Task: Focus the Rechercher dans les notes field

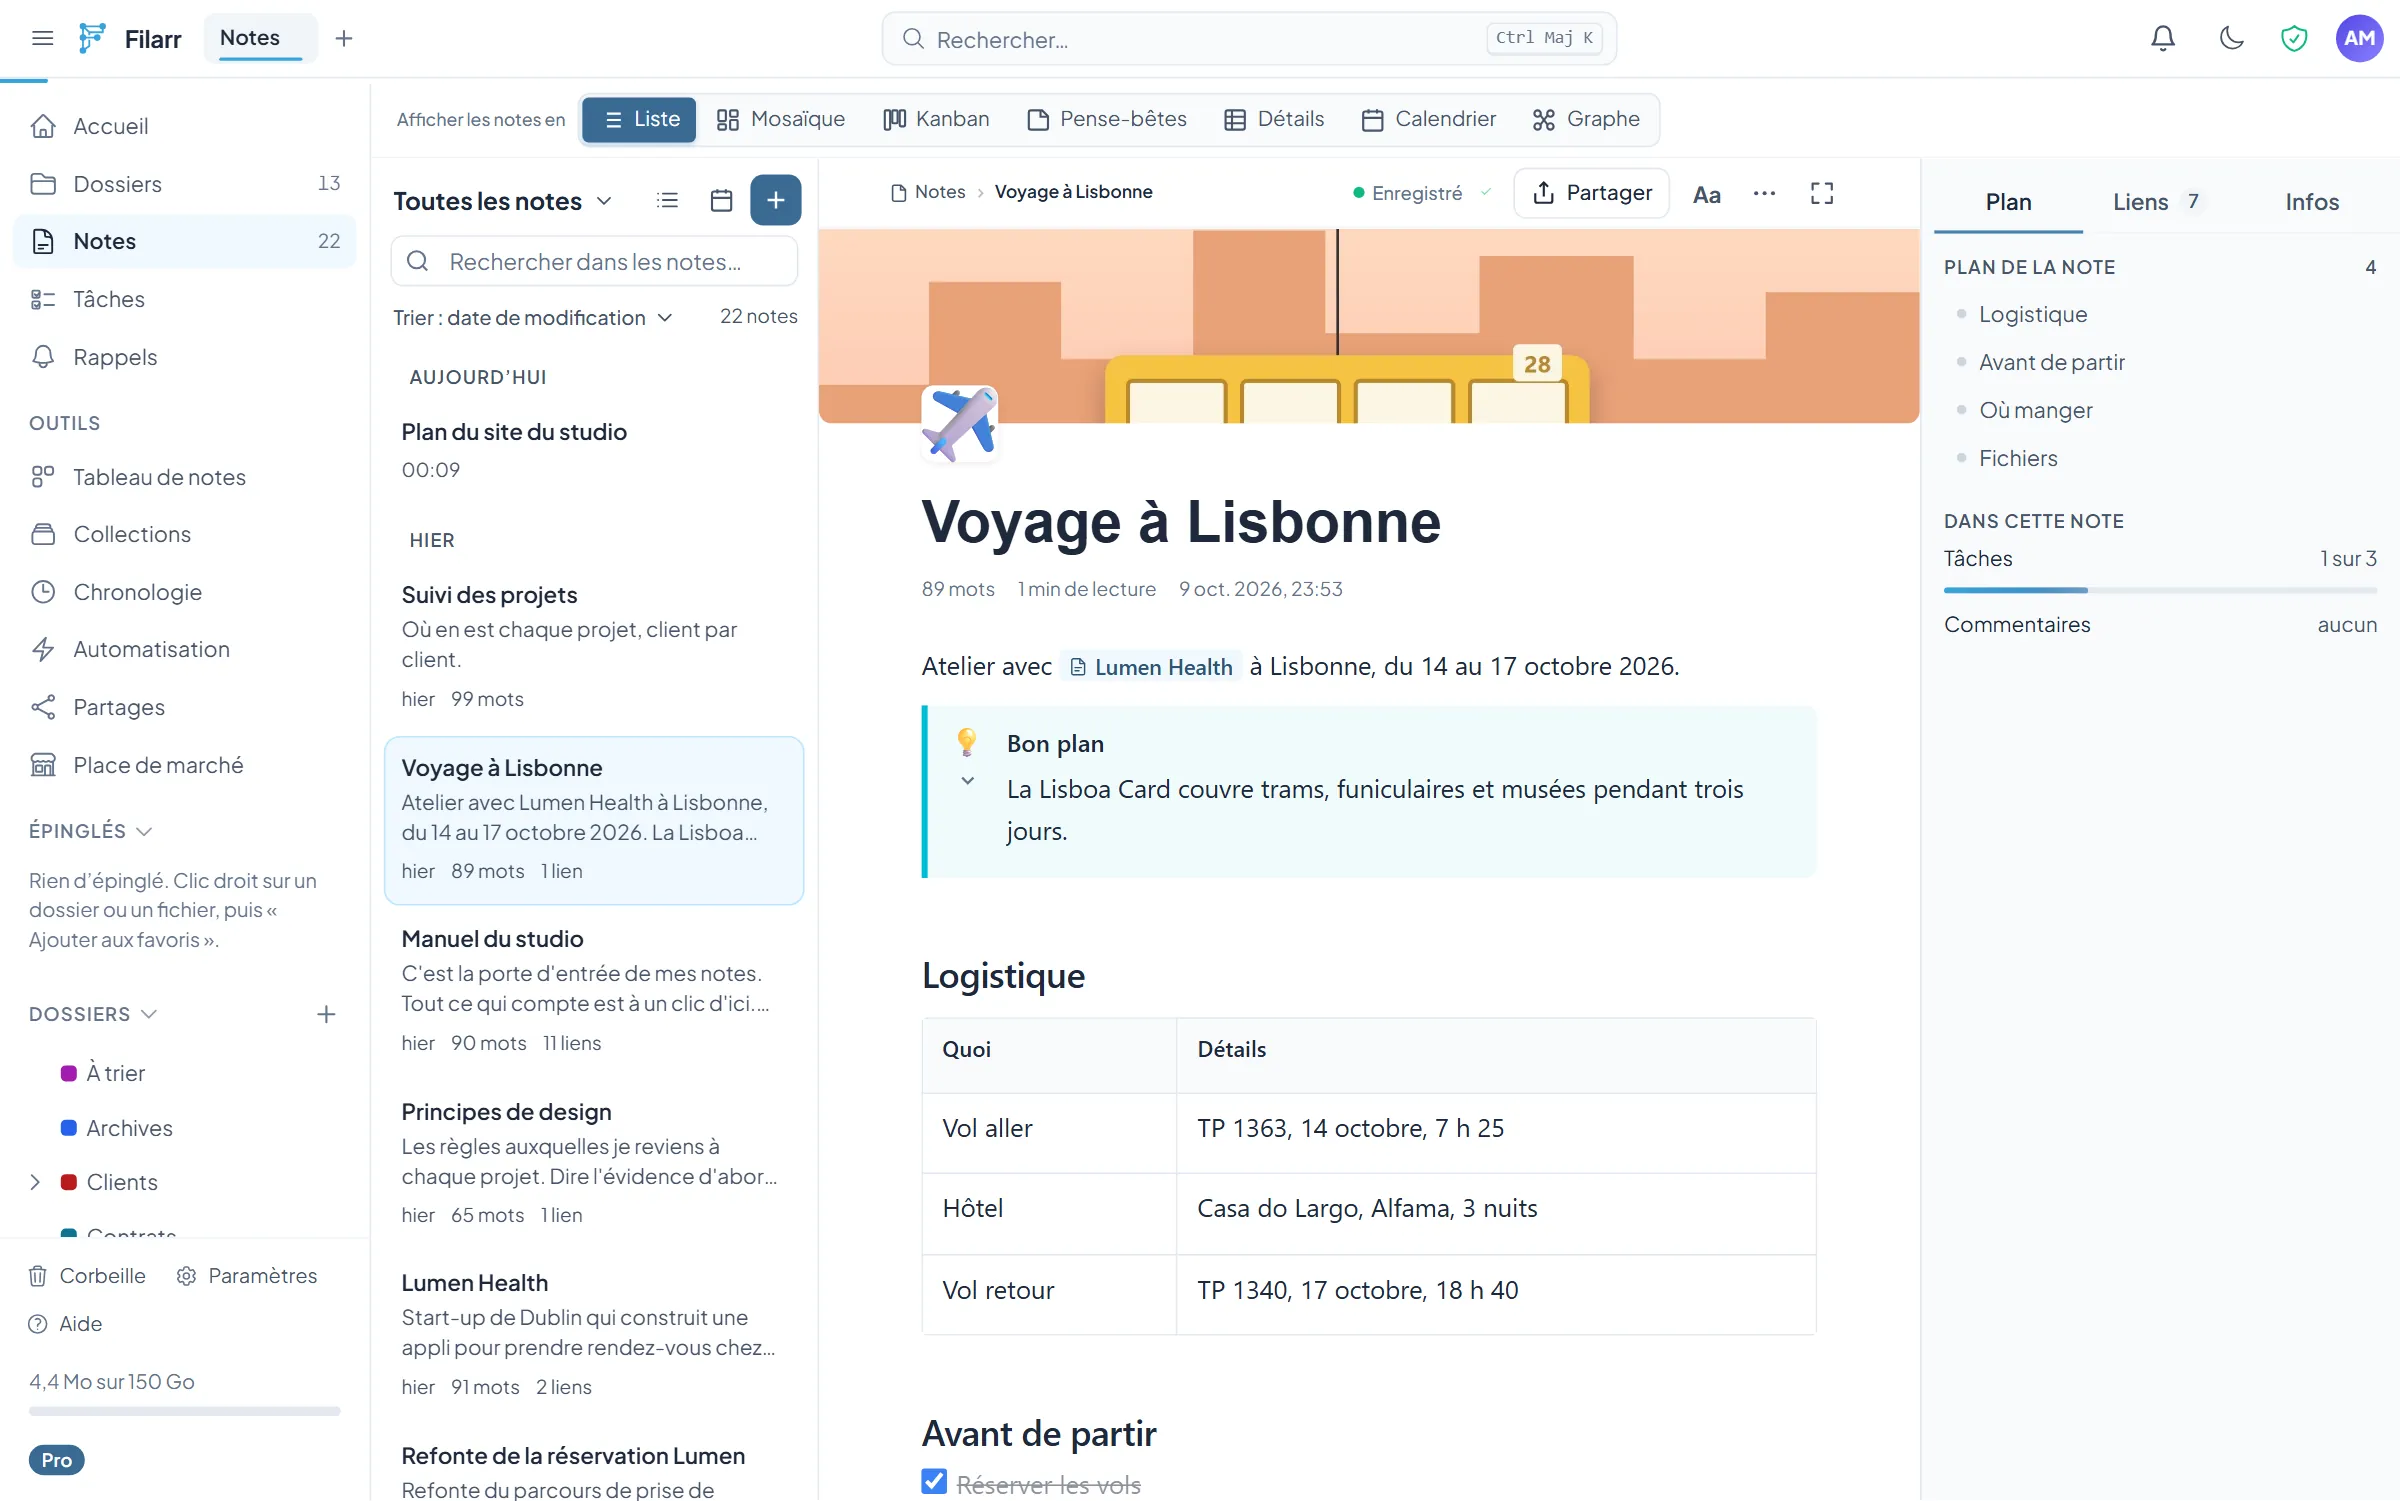Action: point(594,262)
